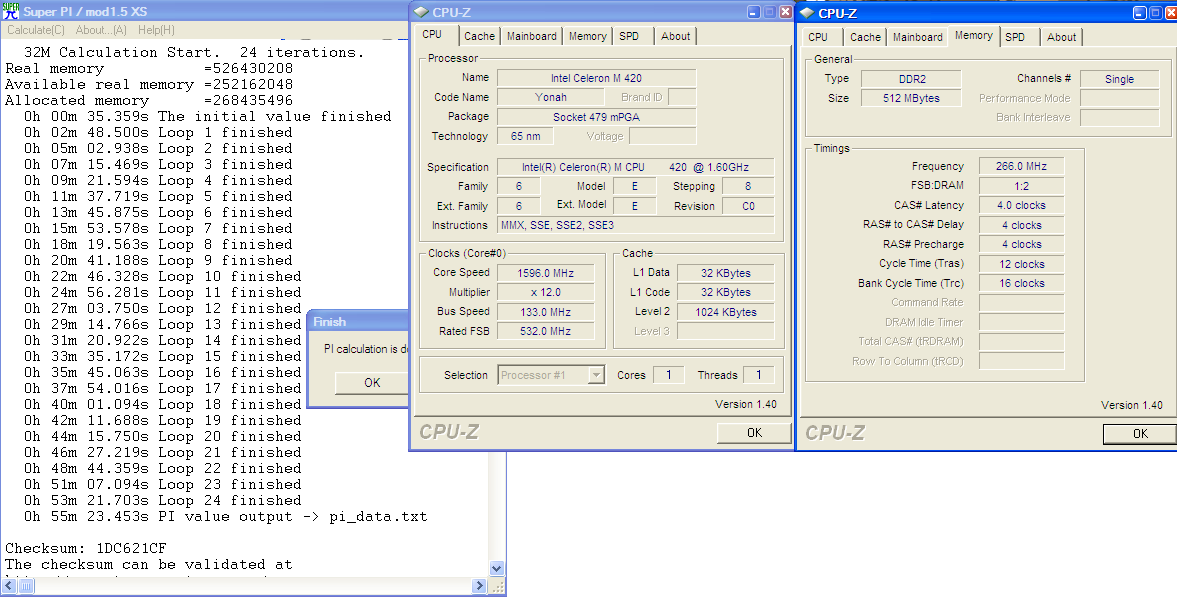Click the Cycle Time (Tras) value 12 clocks
Image resolution: width=1177 pixels, height=597 pixels.
[x=1021, y=264]
